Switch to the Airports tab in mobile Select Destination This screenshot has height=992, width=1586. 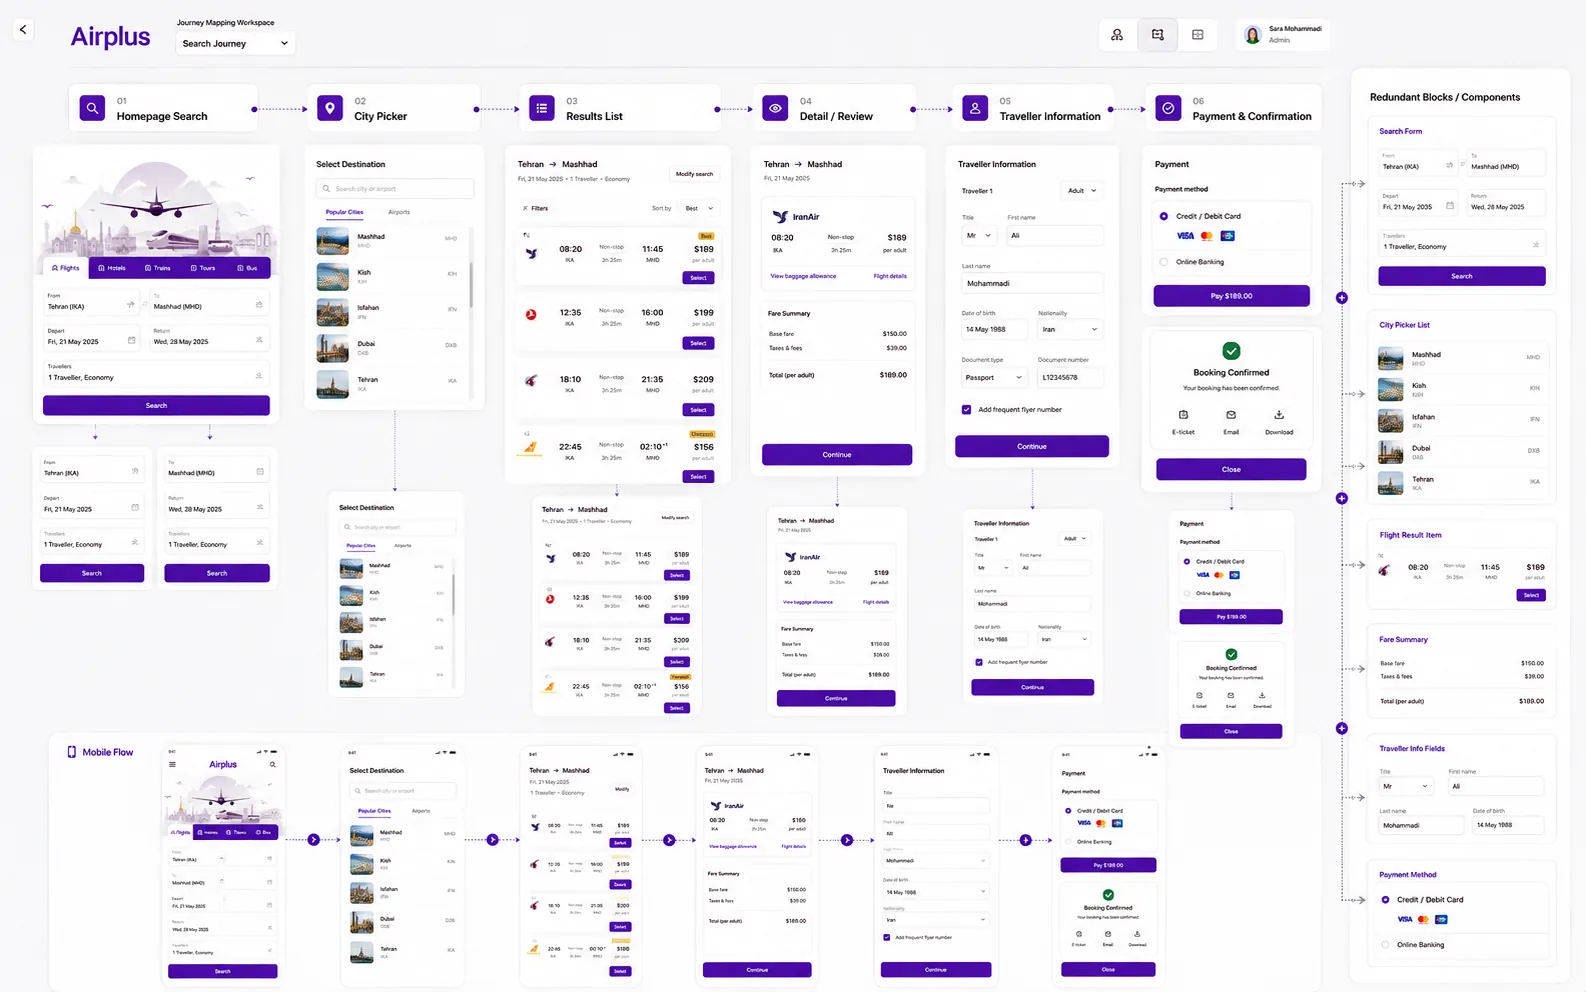click(421, 811)
